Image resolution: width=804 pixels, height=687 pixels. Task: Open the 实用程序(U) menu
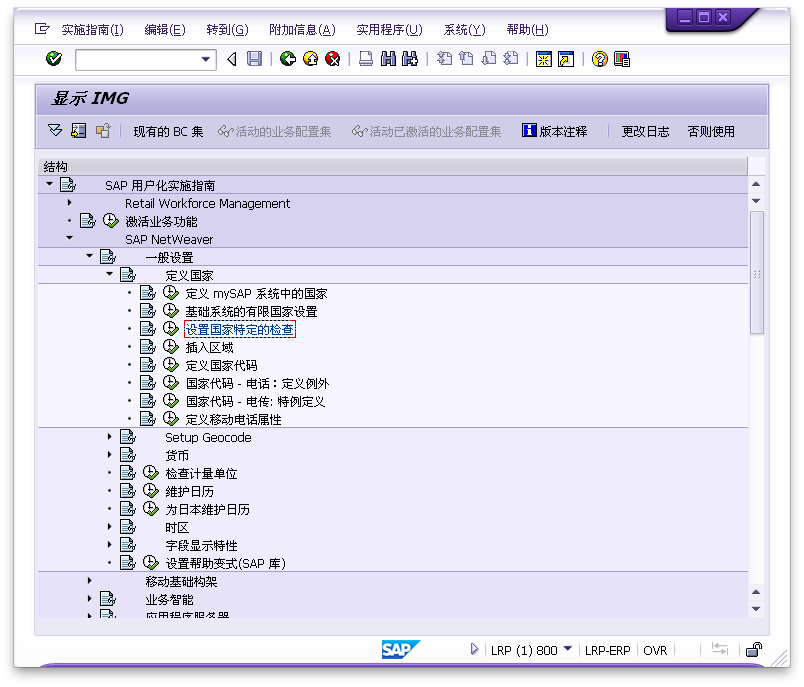(x=389, y=30)
